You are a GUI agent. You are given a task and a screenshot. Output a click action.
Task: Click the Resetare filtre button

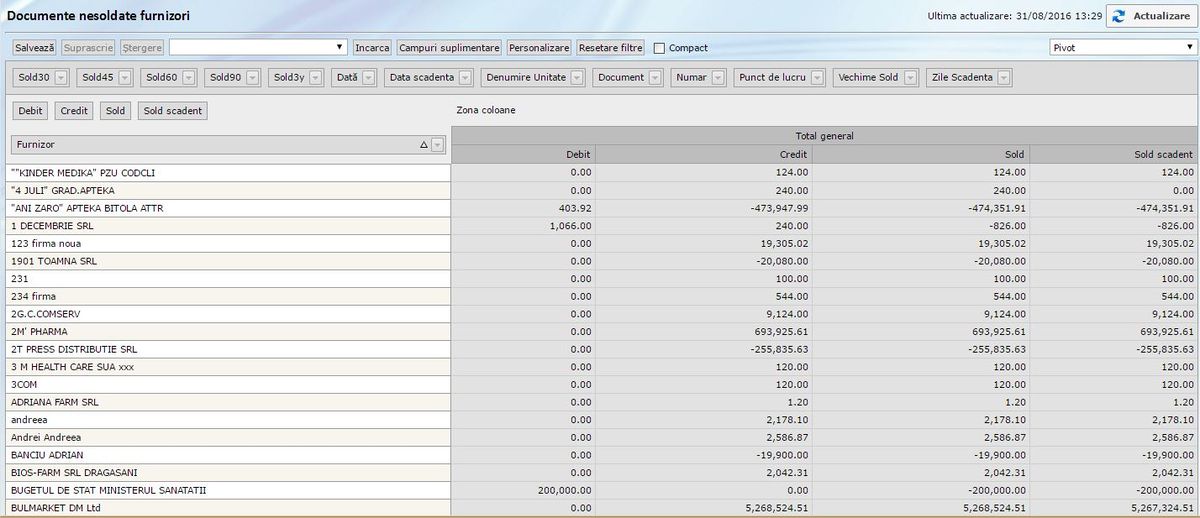click(611, 48)
